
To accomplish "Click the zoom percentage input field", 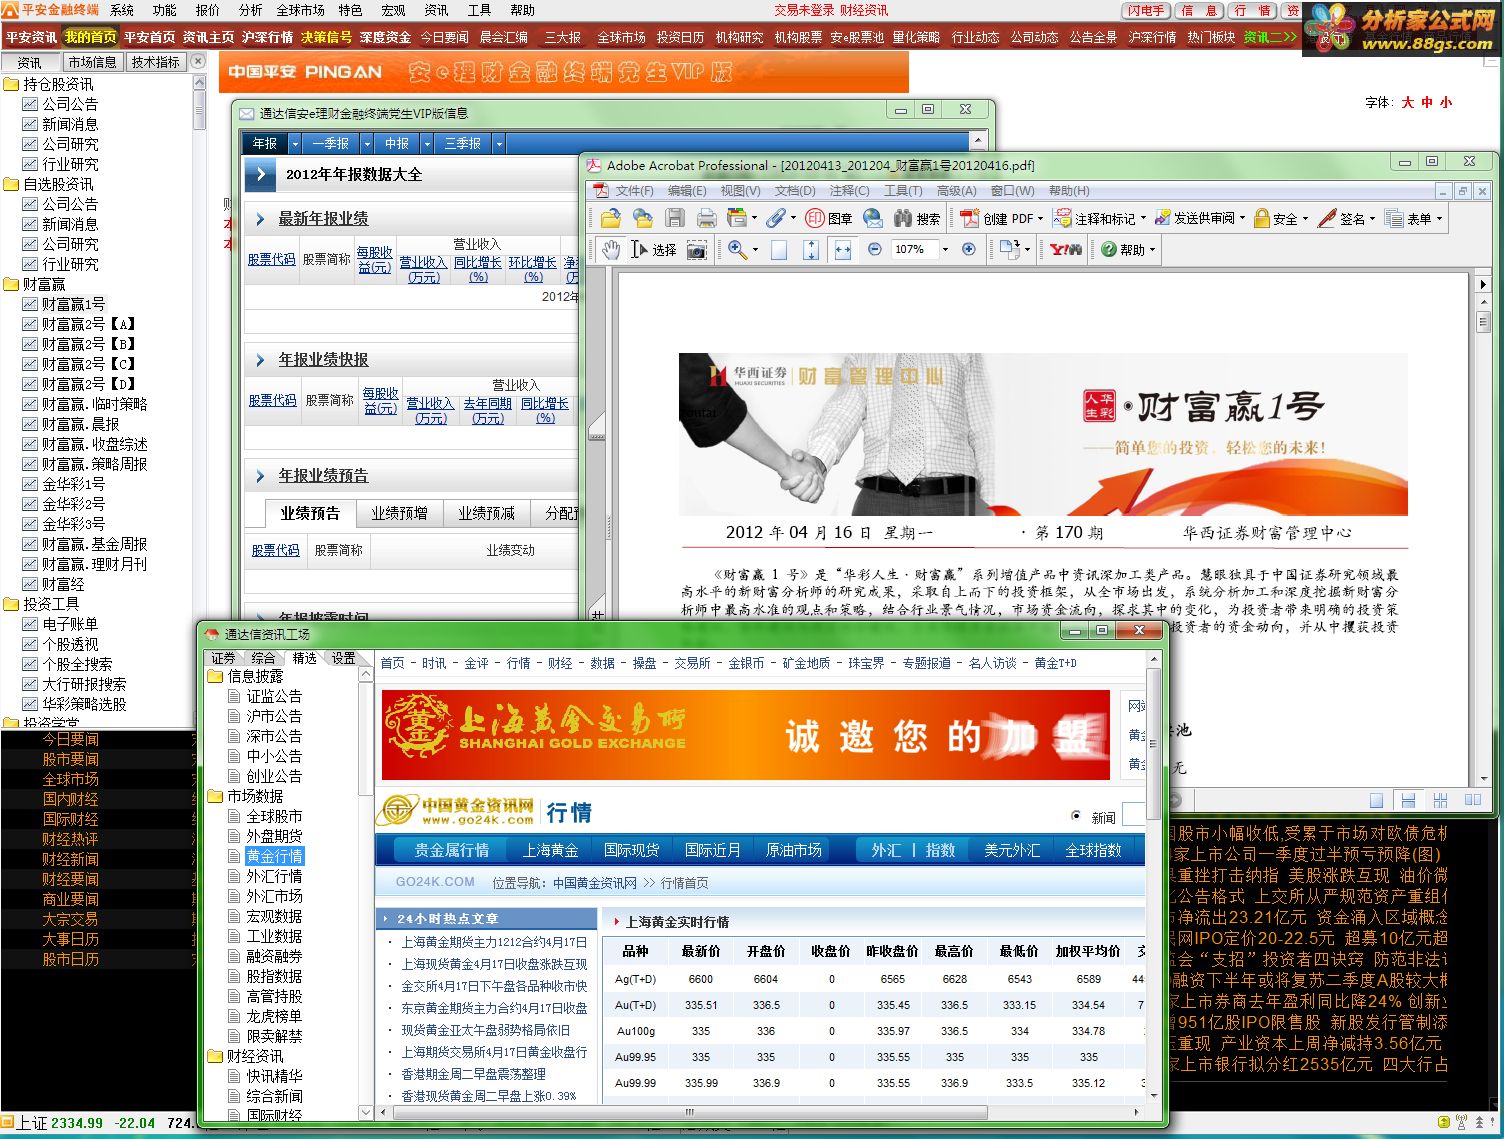I will (914, 249).
